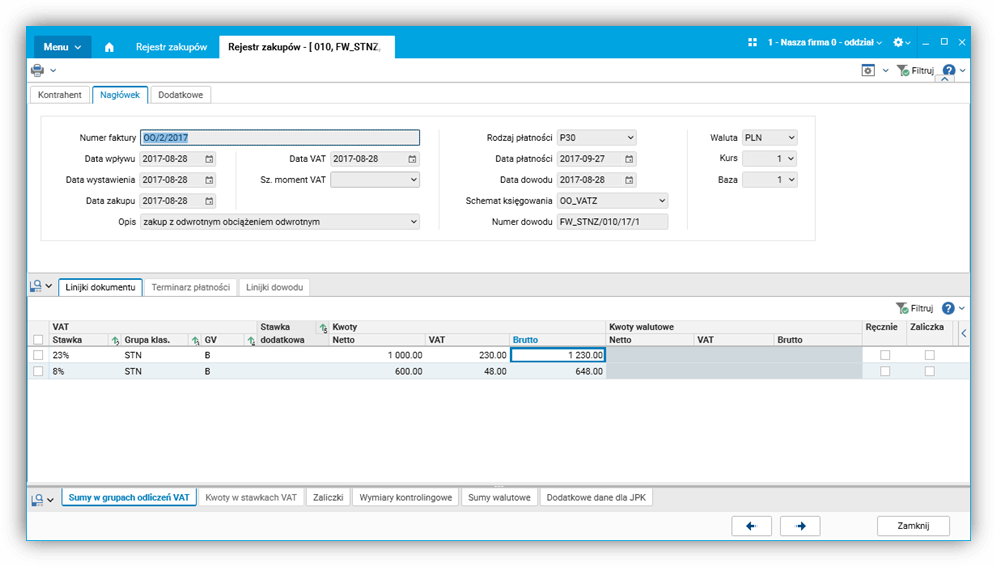
Task: Click the Zamknij button
Action: pyautogui.click(x=913, y=526)
